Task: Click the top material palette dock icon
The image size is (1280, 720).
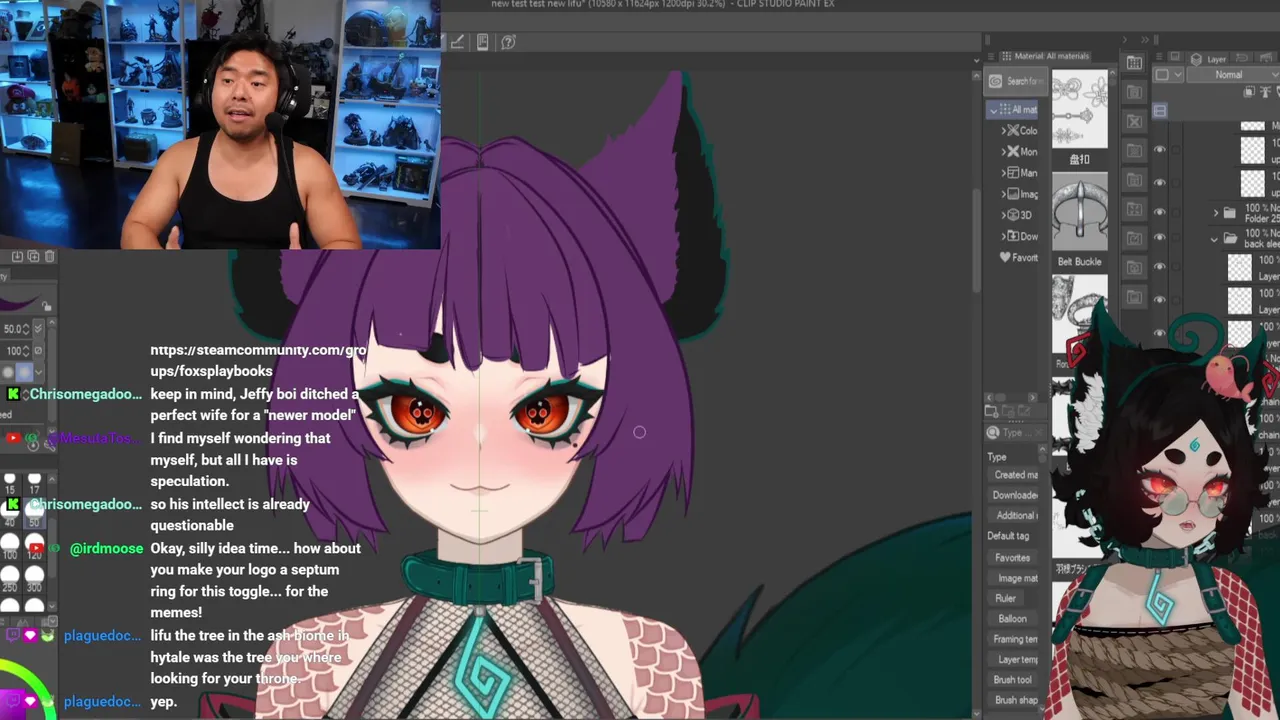Action: pos(1134,63)
